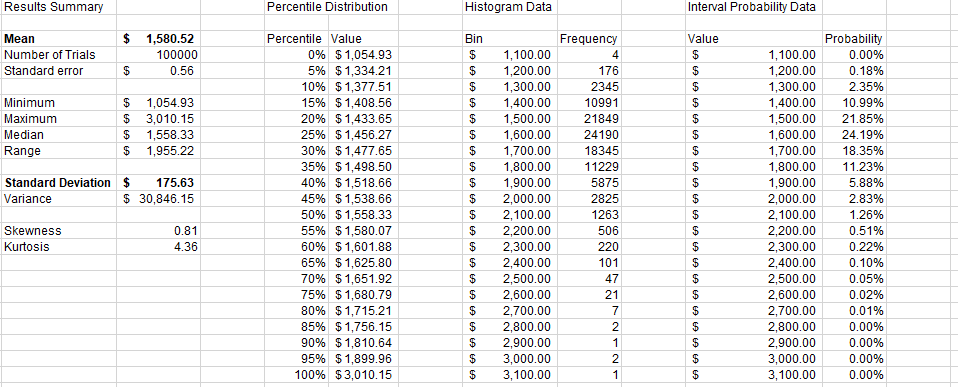
Task: Select the histogram bin 1,100.00 cell
Action: point(510,55)
